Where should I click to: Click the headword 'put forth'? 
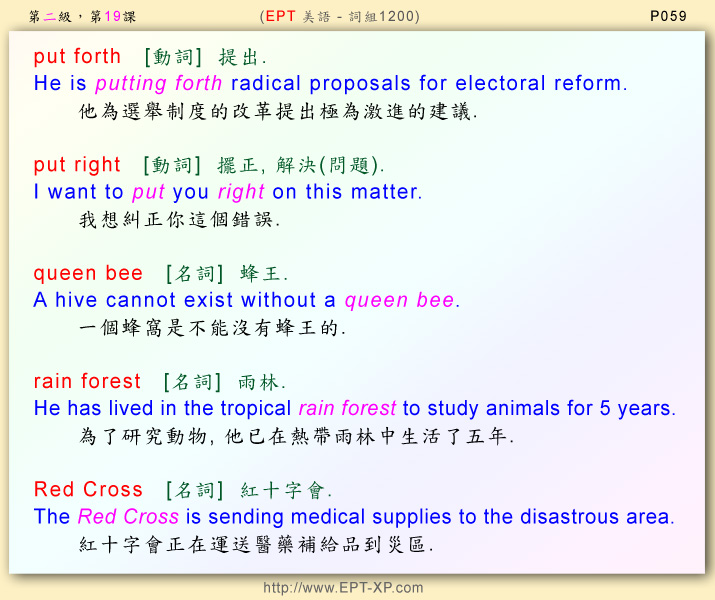click(x=77, y=57)
